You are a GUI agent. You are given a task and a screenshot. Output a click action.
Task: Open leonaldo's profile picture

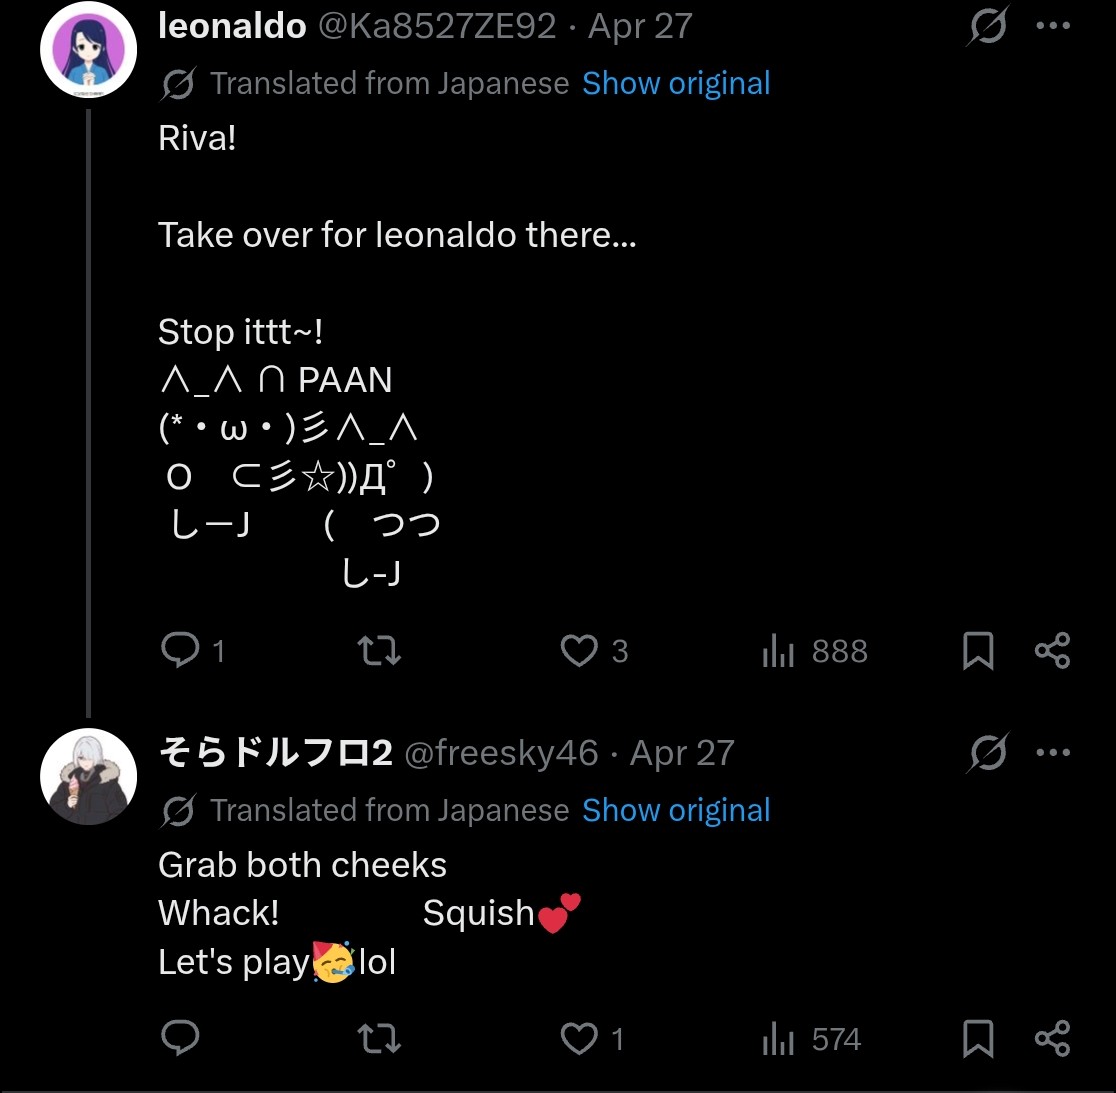pyautogui.click(x=88, y=50)
